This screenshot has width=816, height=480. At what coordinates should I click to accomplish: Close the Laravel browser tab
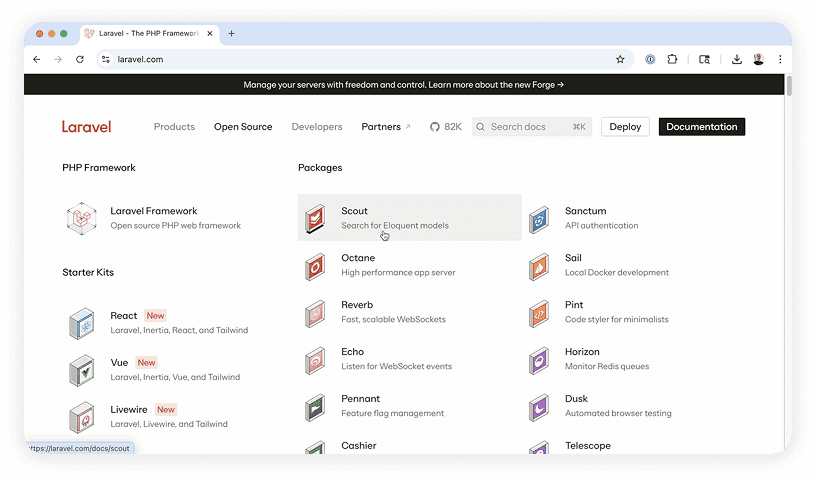(x=210, y=33)
